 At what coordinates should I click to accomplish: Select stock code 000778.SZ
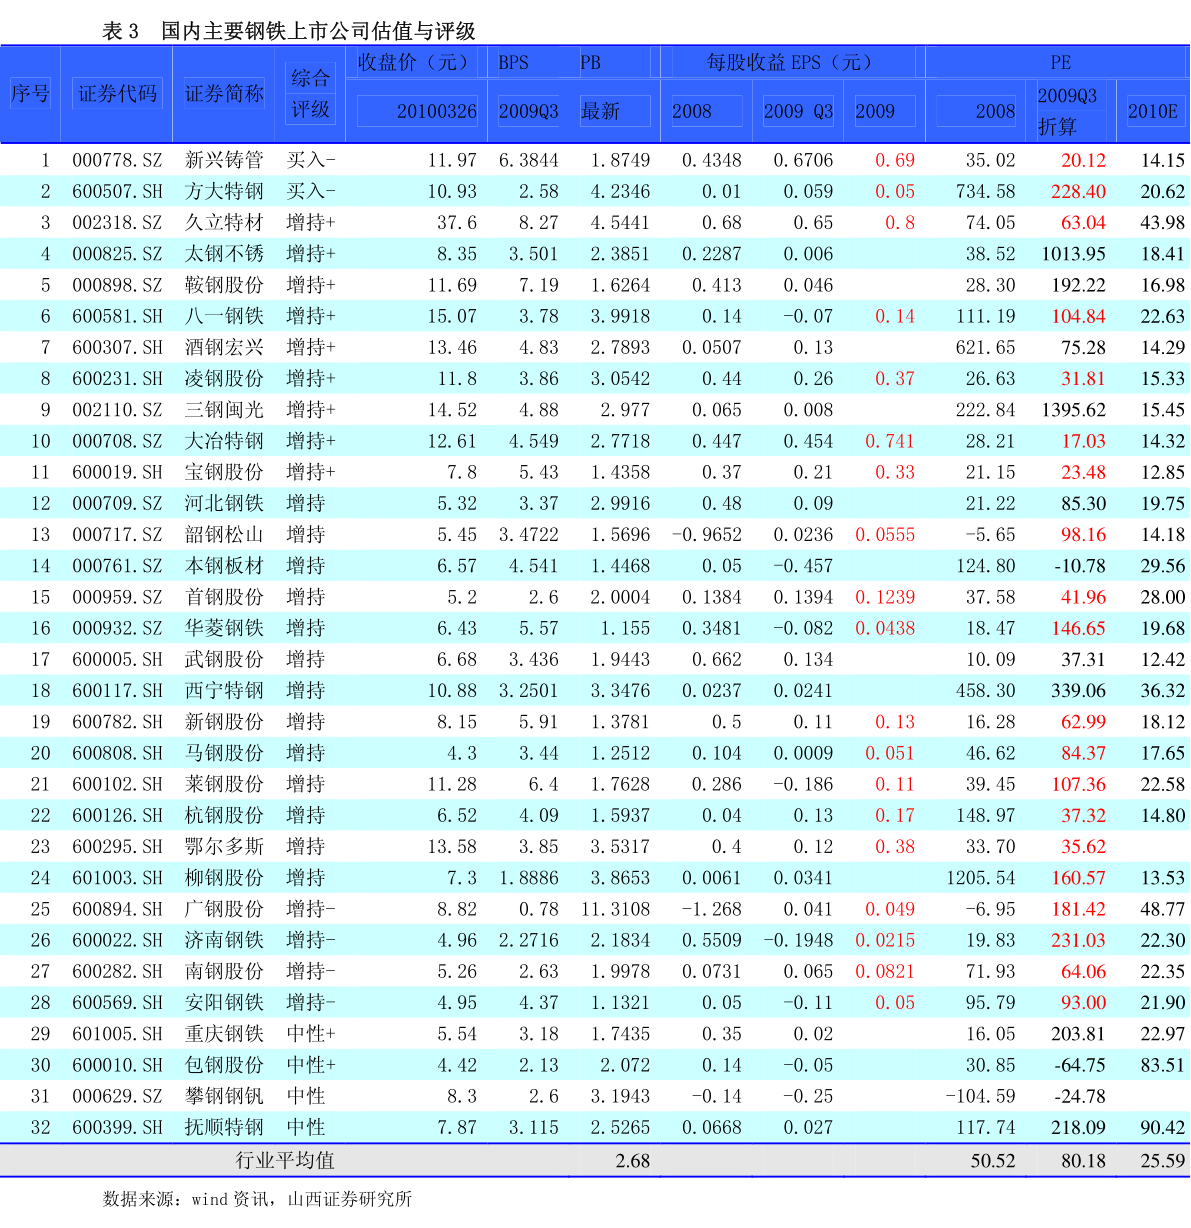[x=117, y=160]
